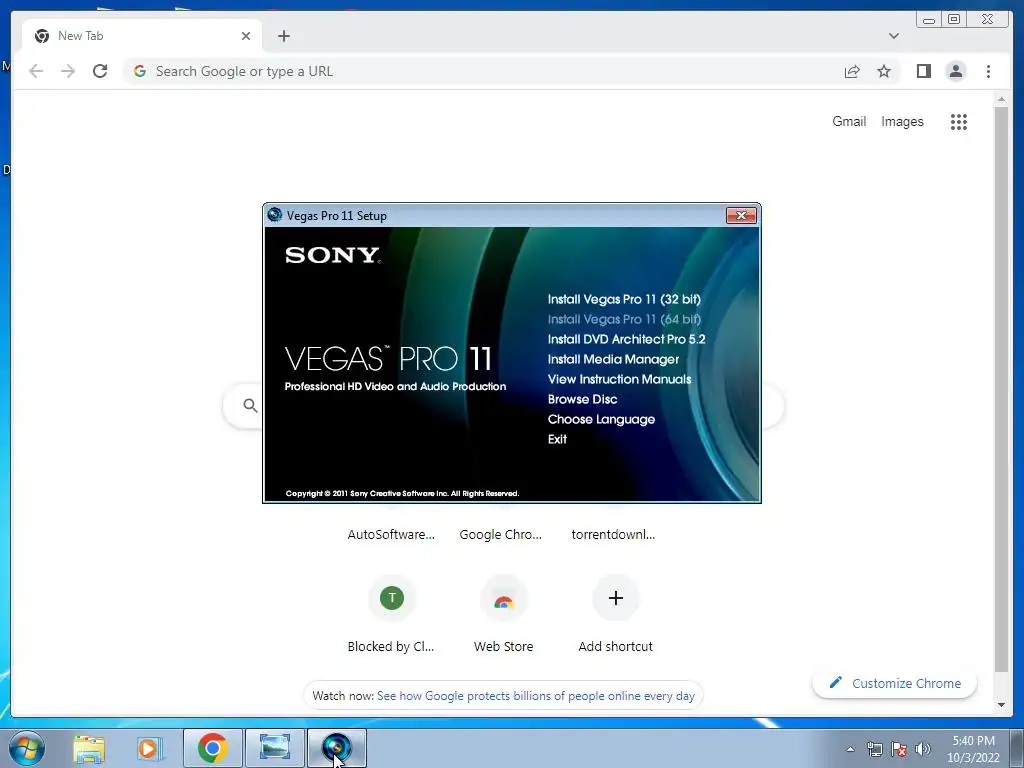Click Google search magnifier icon
The image size is (1024, 768).
pyautogui.click(x=250, y=406)
